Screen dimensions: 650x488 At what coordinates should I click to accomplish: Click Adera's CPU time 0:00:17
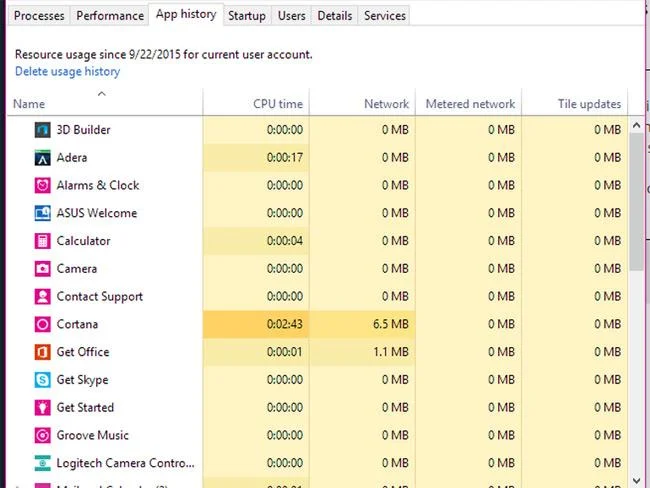coord(285,158)
